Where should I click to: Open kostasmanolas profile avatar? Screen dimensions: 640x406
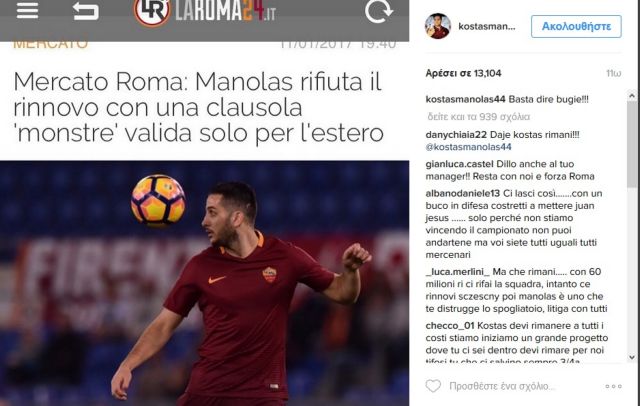[438, 26]
